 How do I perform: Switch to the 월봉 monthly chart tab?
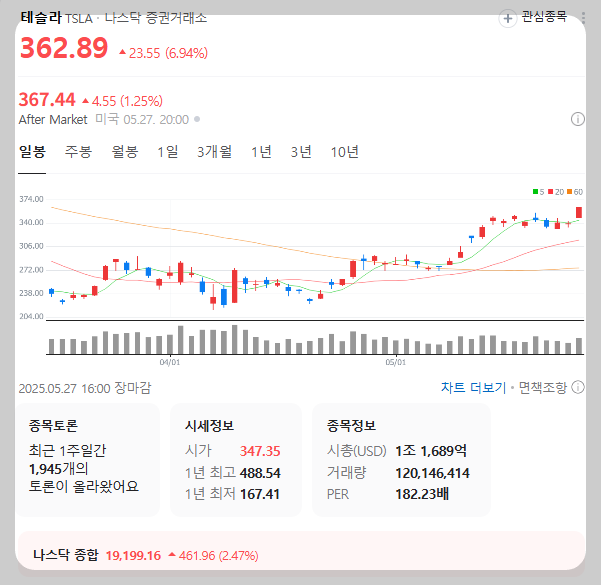tap(125, 152)
